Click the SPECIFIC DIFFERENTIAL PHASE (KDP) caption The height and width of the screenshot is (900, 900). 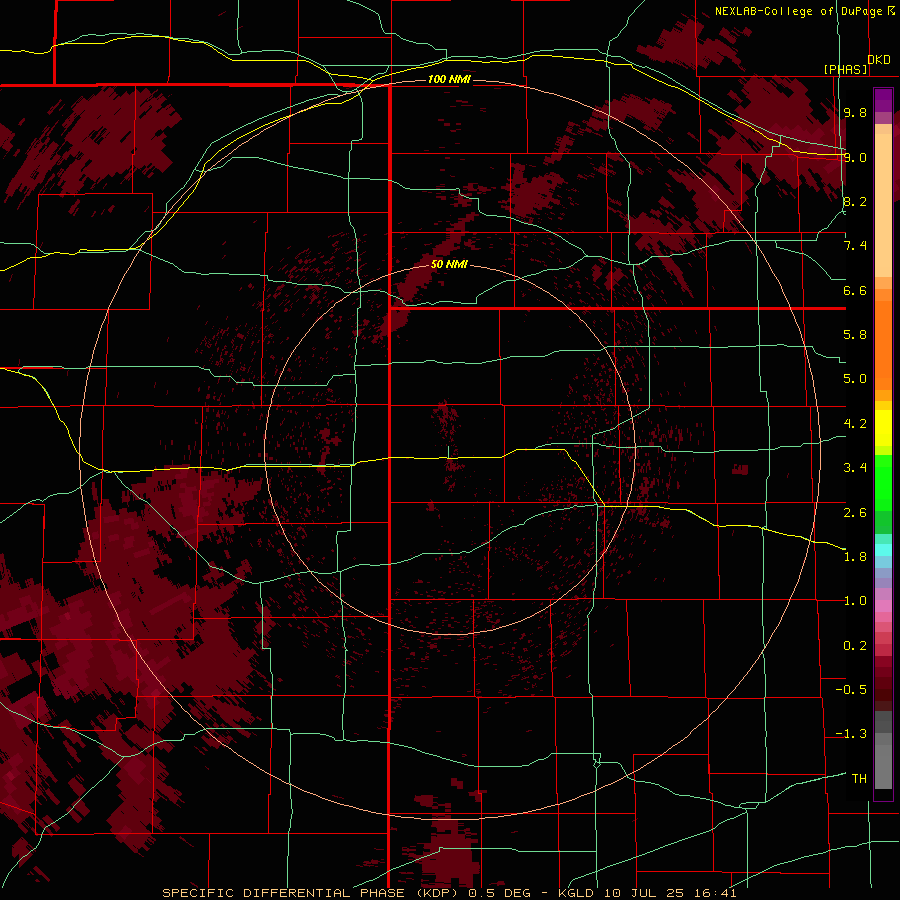tap(312, 893)
